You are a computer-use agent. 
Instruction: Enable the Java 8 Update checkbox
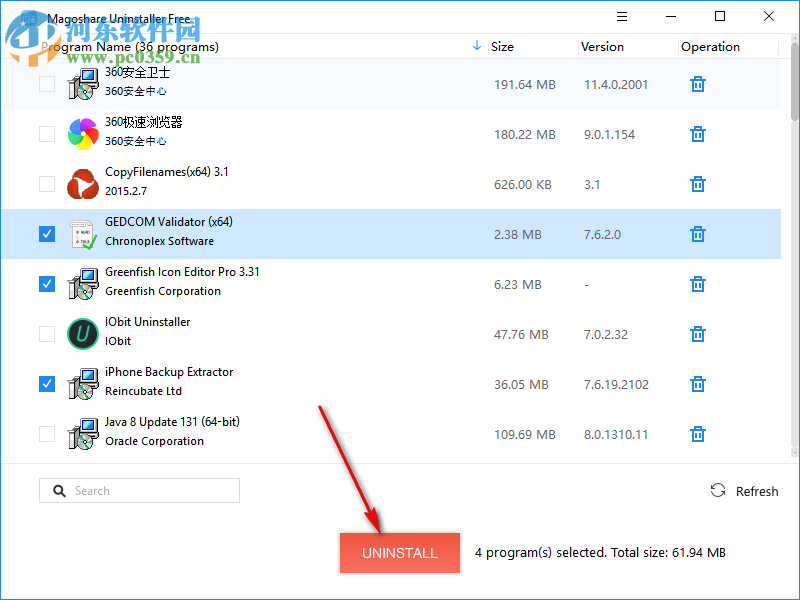46,434
